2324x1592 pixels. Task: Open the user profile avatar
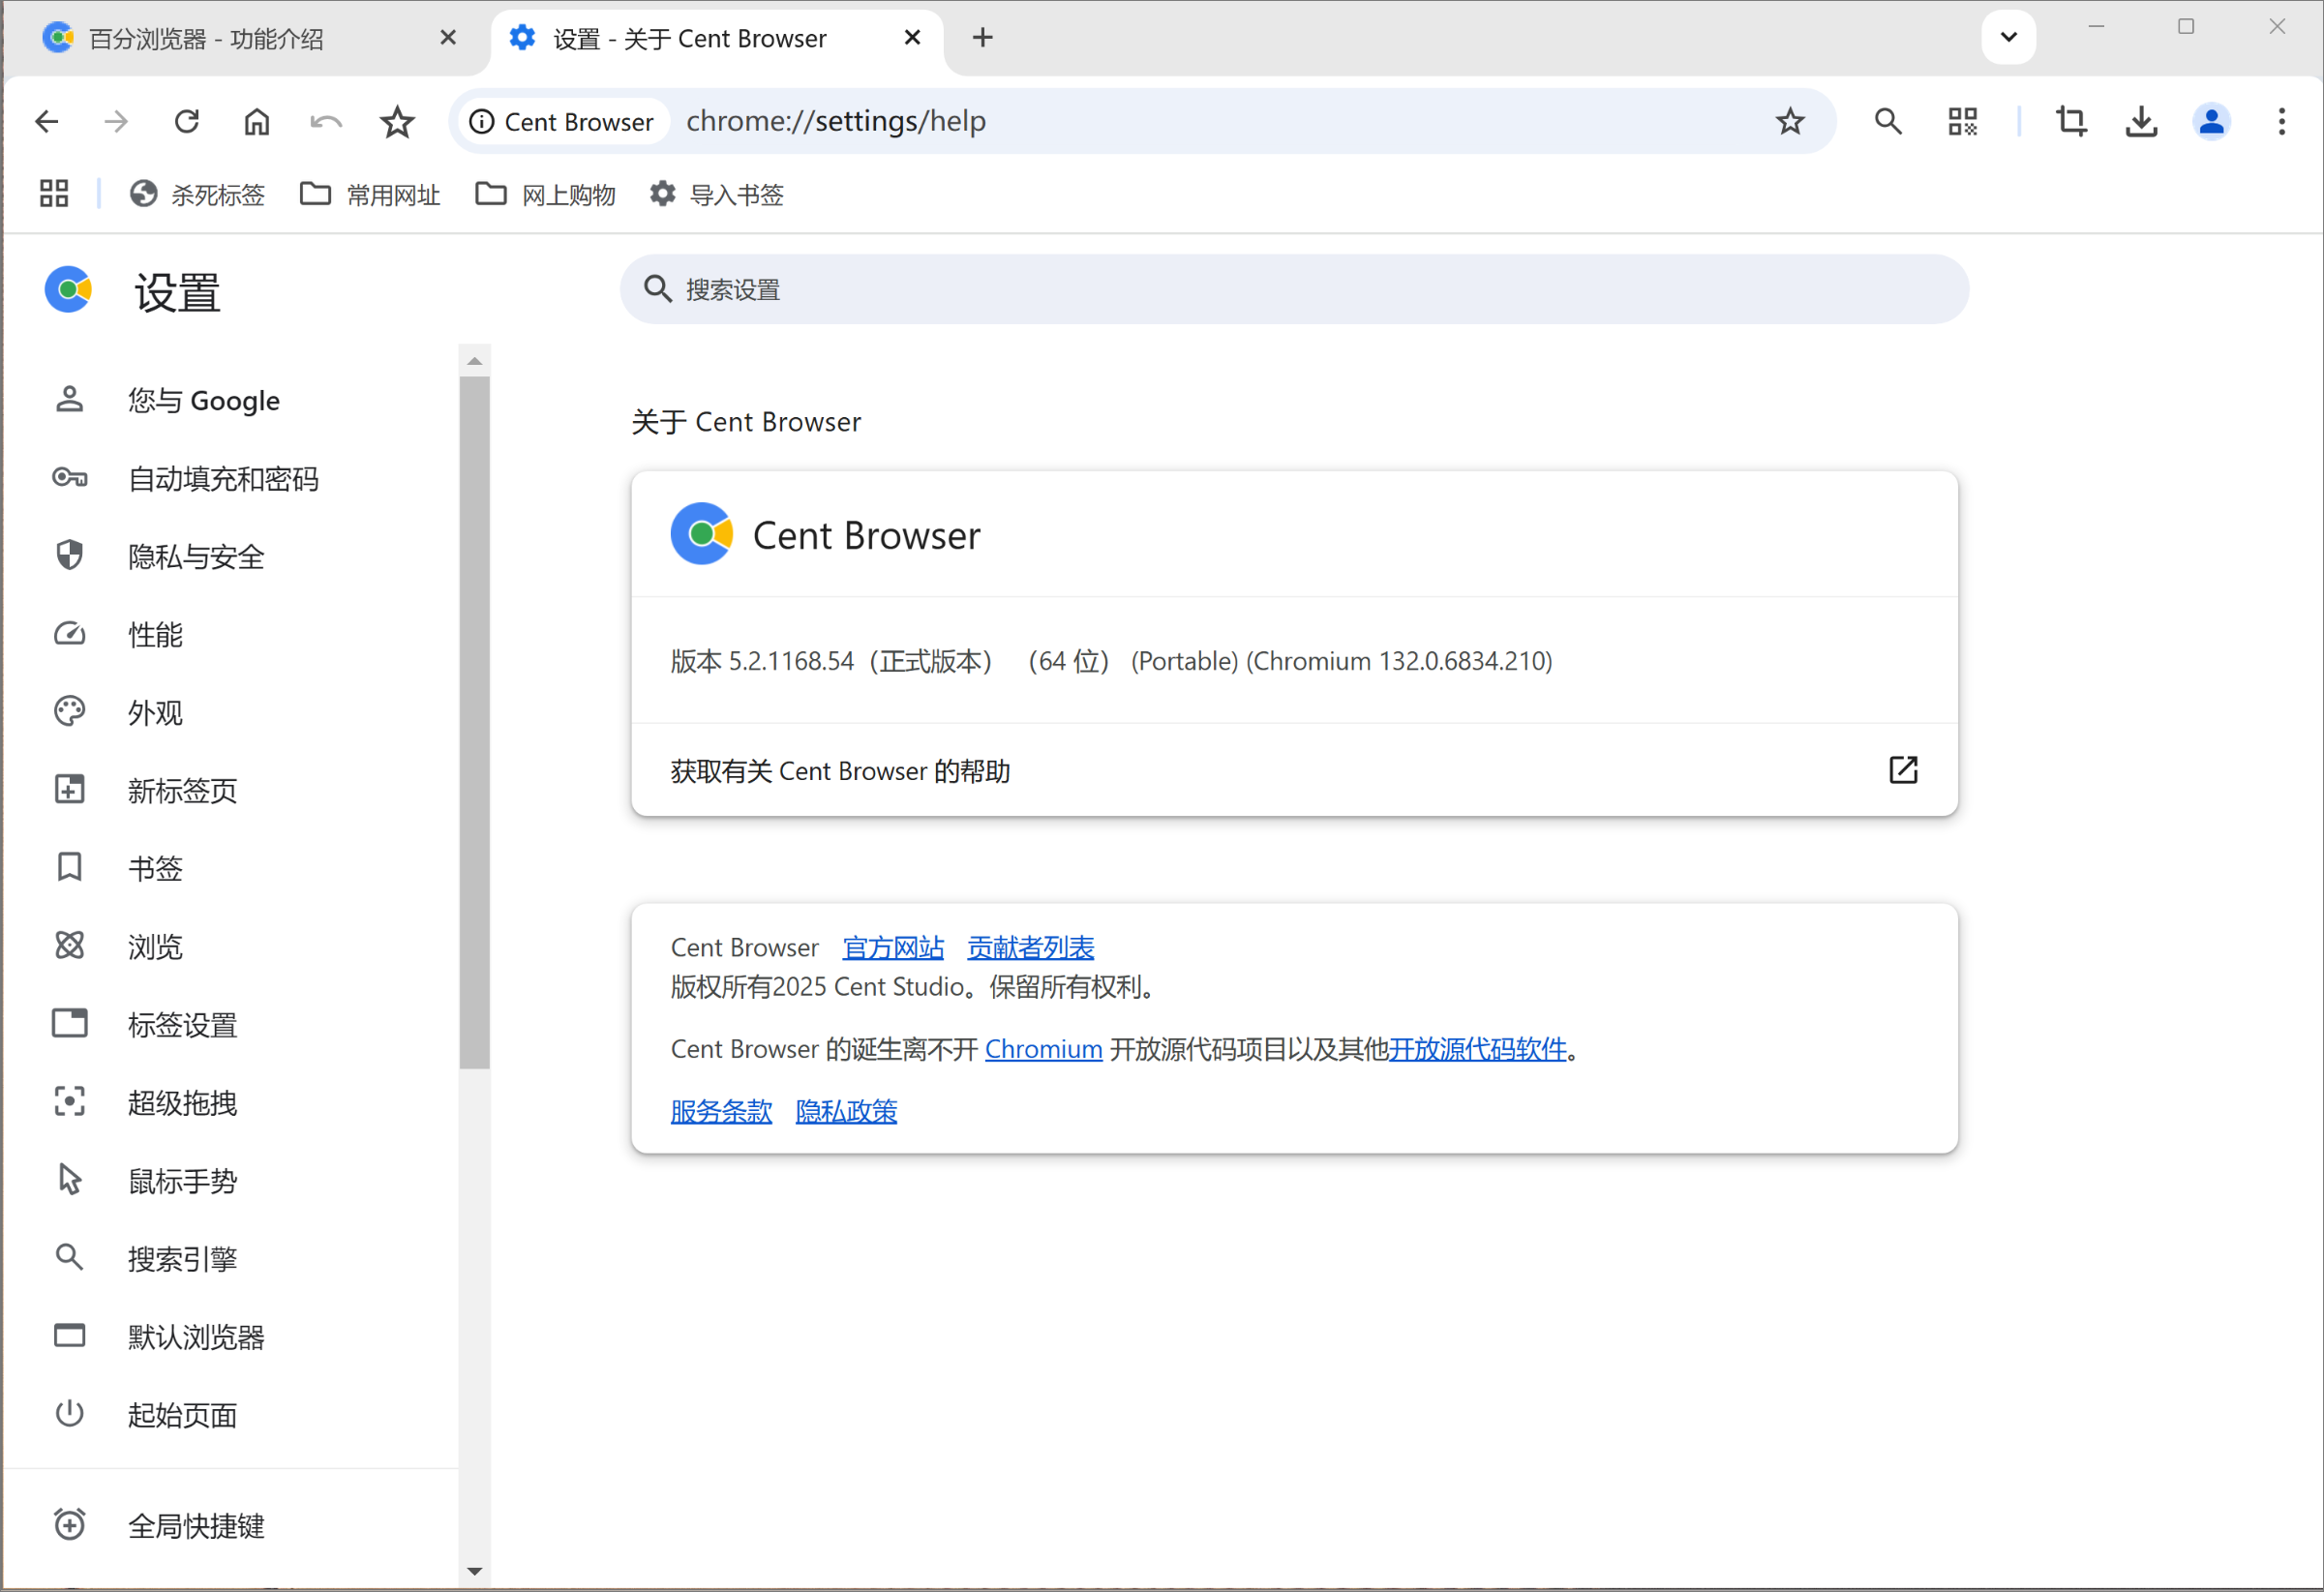2212,122
